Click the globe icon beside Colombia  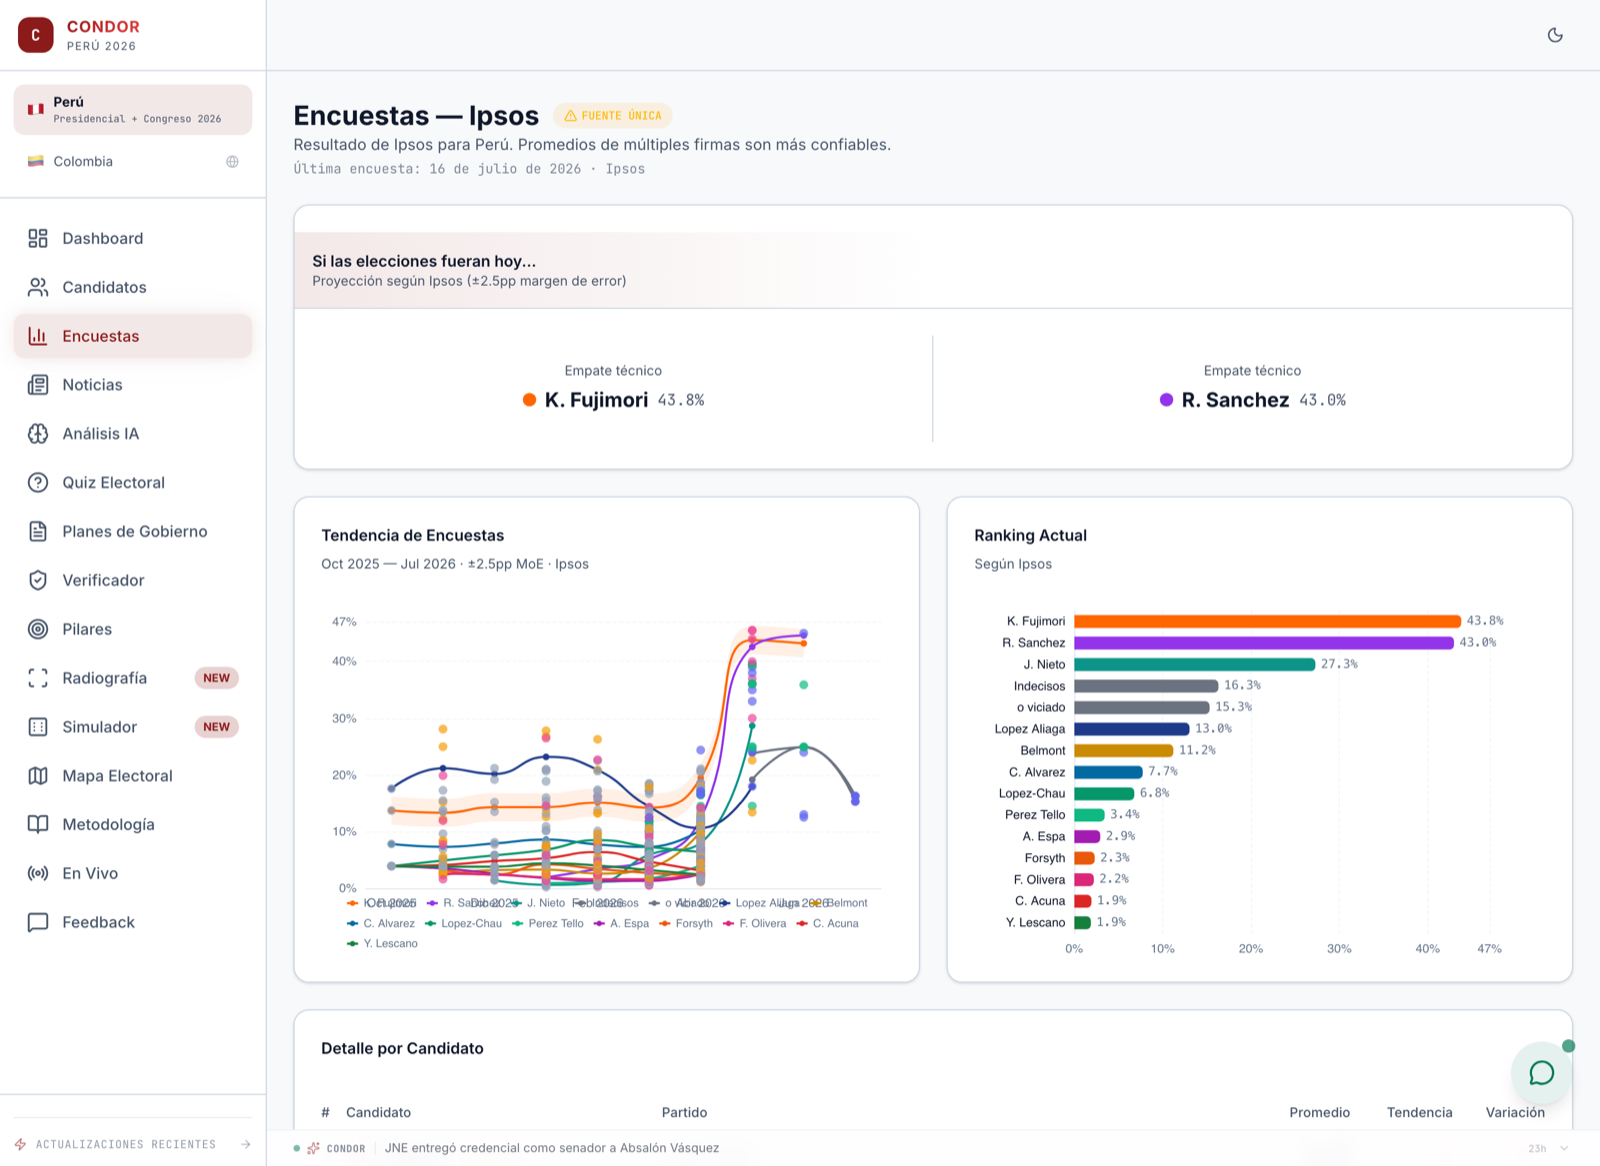232,162
